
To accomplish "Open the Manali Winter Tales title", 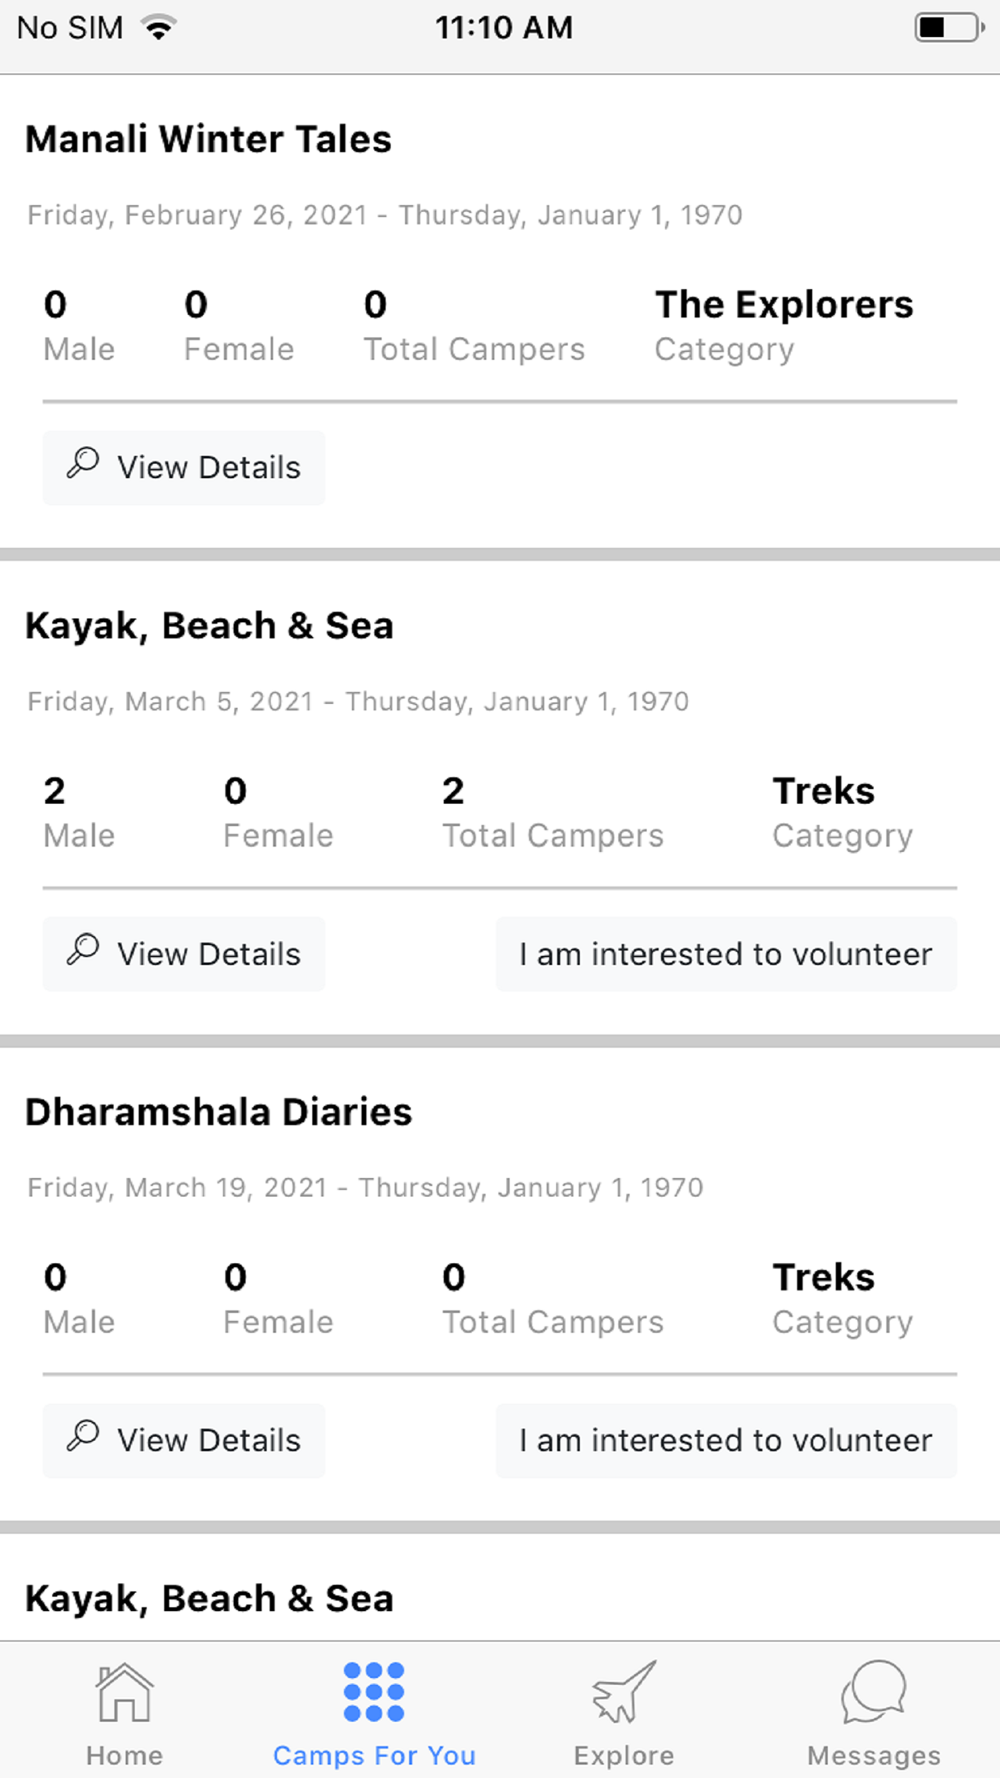I will tap(208, 139).
